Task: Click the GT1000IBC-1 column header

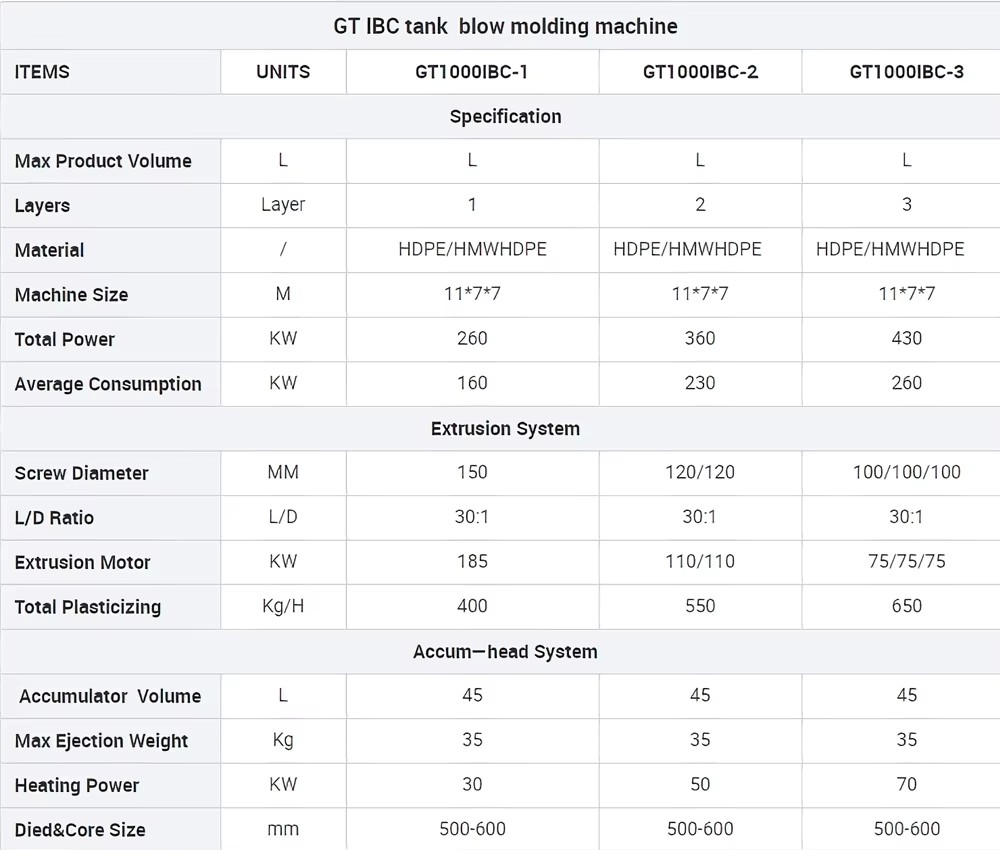Action: [x=471, y=72]
